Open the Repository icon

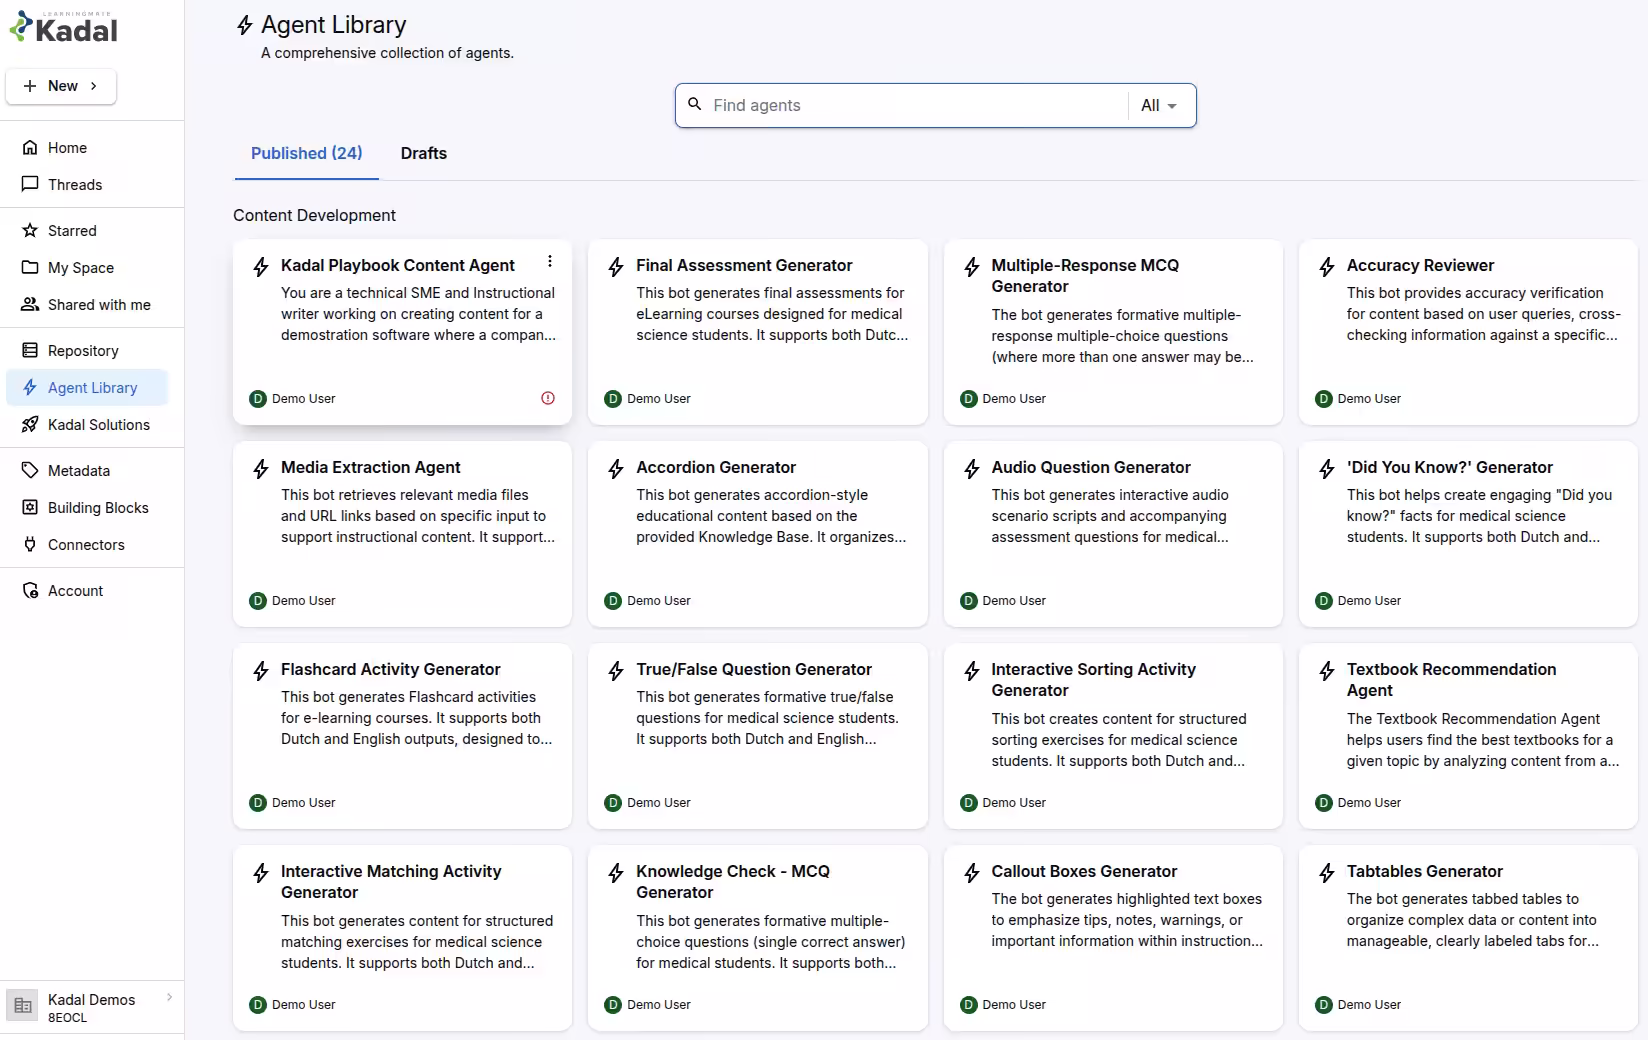30,351
